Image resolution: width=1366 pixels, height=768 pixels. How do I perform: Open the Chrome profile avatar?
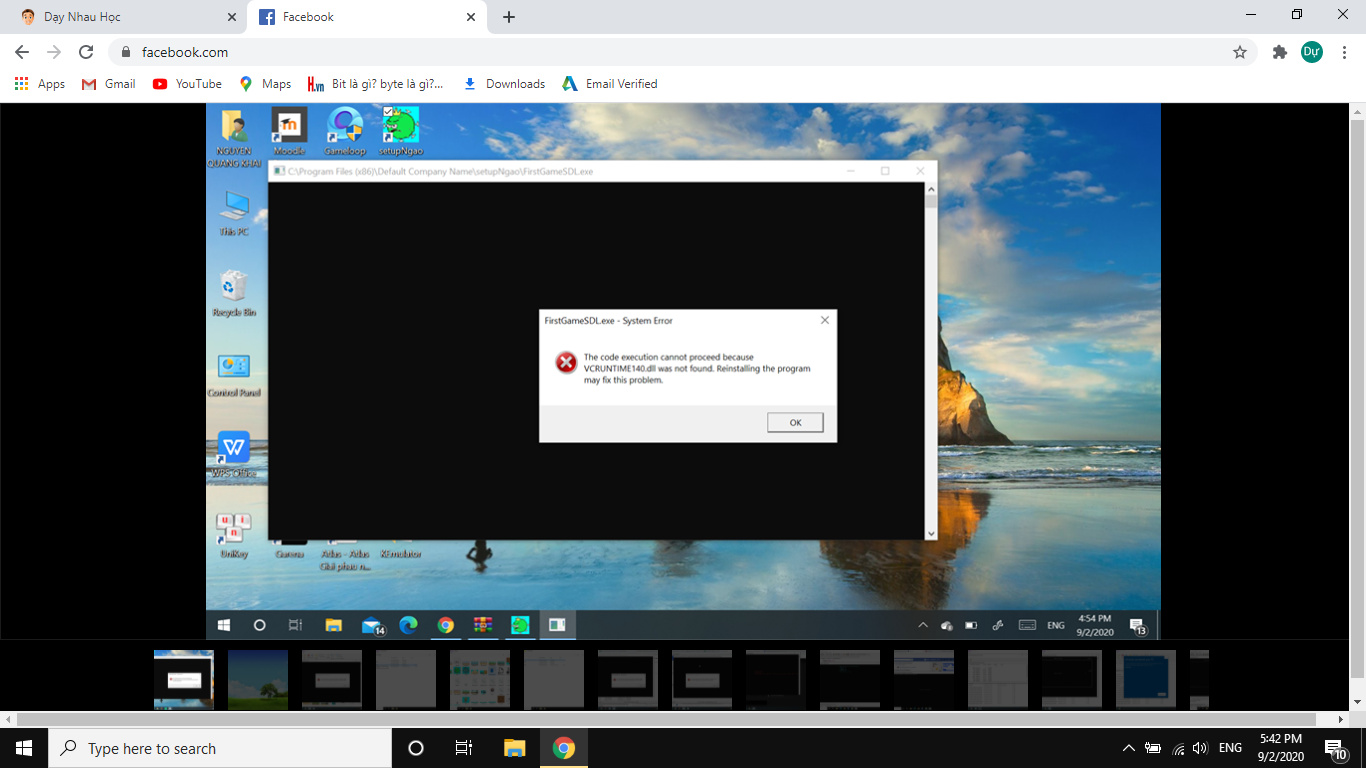(1311, 52)
